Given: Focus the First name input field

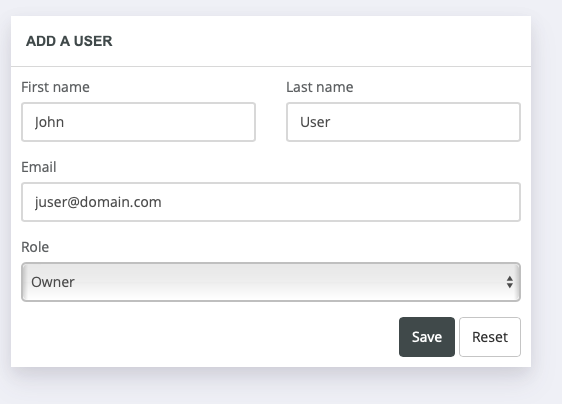Looking at the screenshot, I should (x=138, y=122).
